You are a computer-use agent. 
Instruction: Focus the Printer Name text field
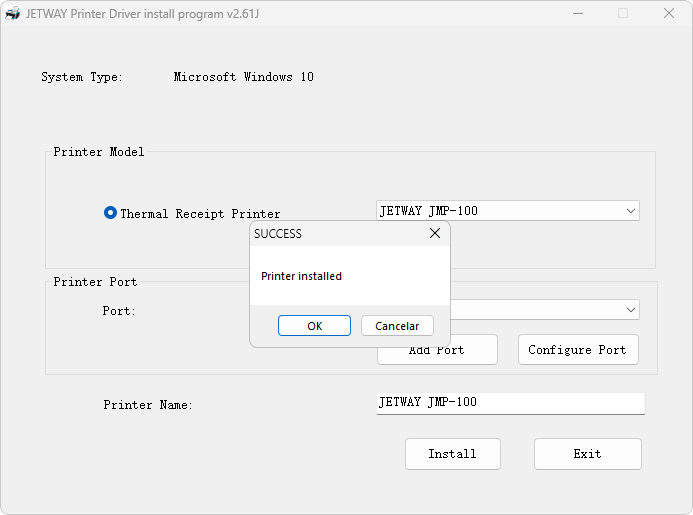click(x=510, y=403)
